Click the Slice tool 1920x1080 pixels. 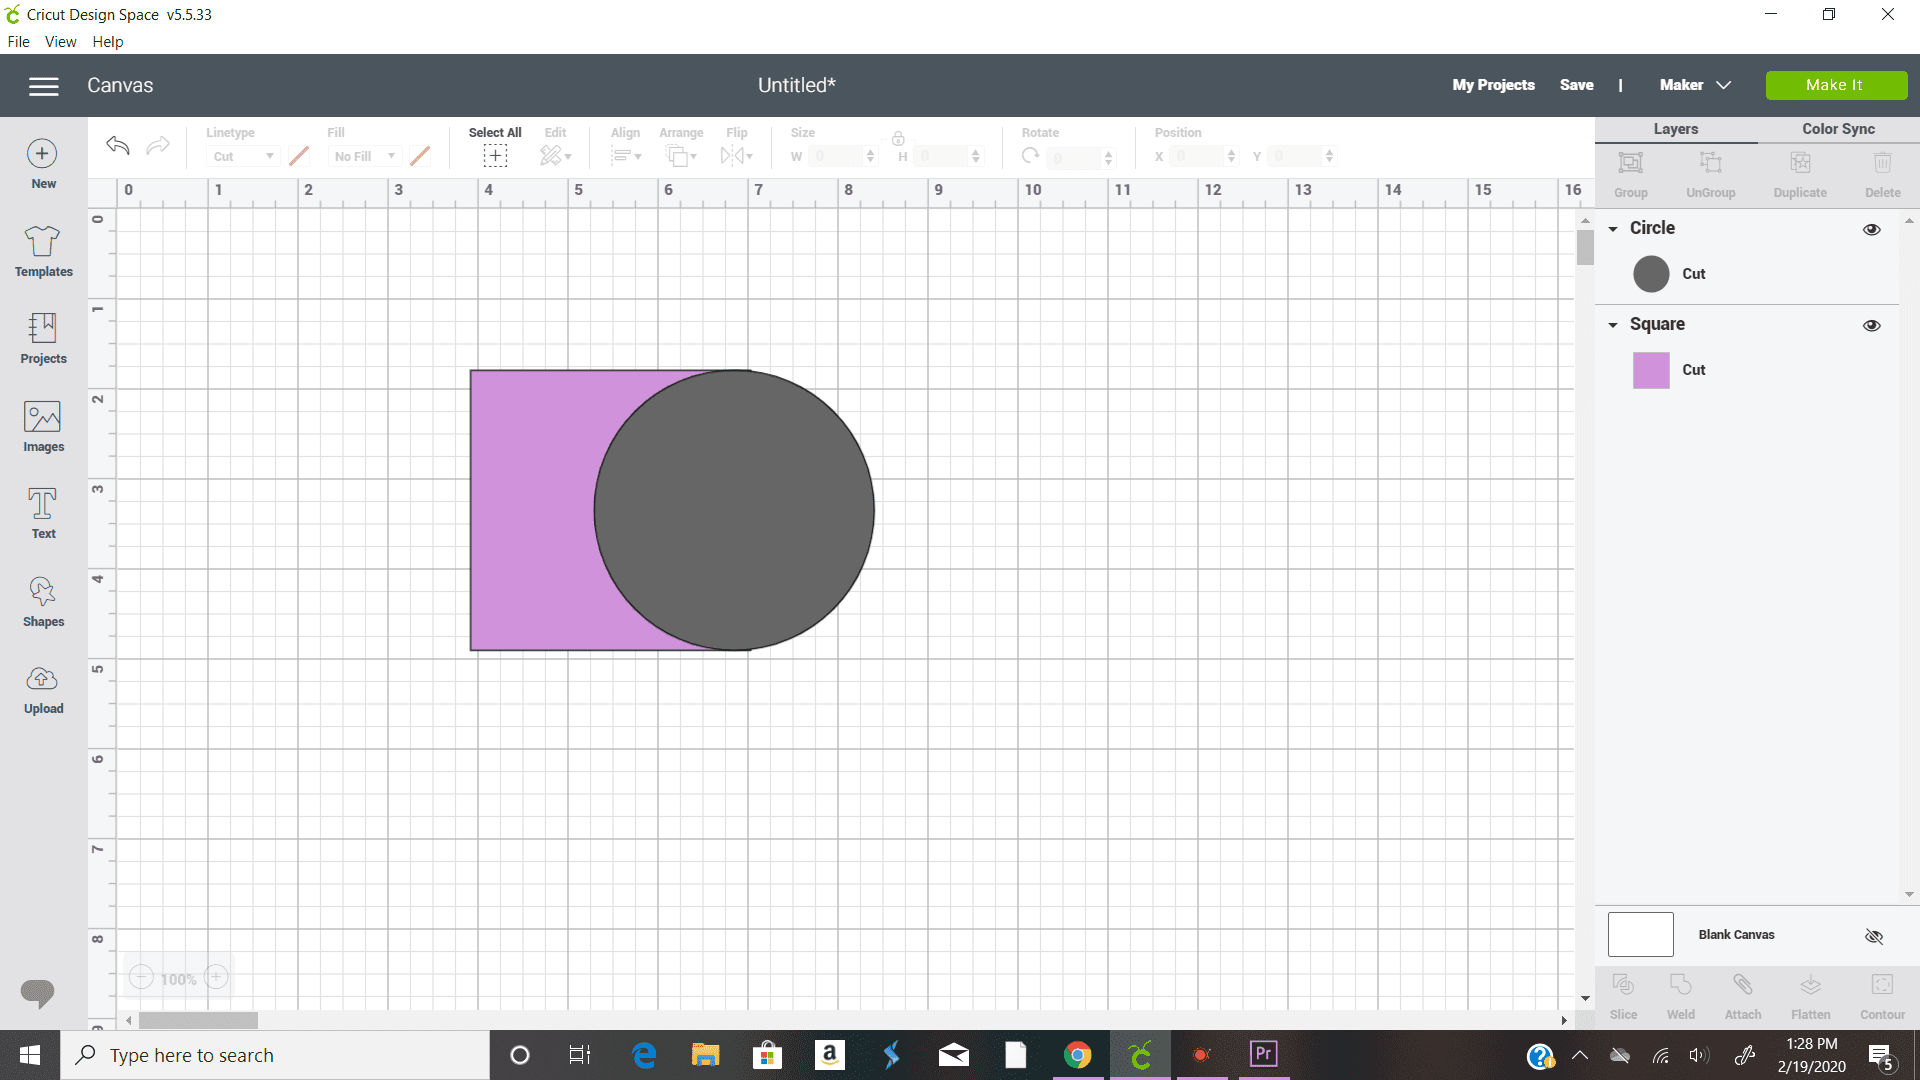pyautogui.click(x=1623, y=997)
